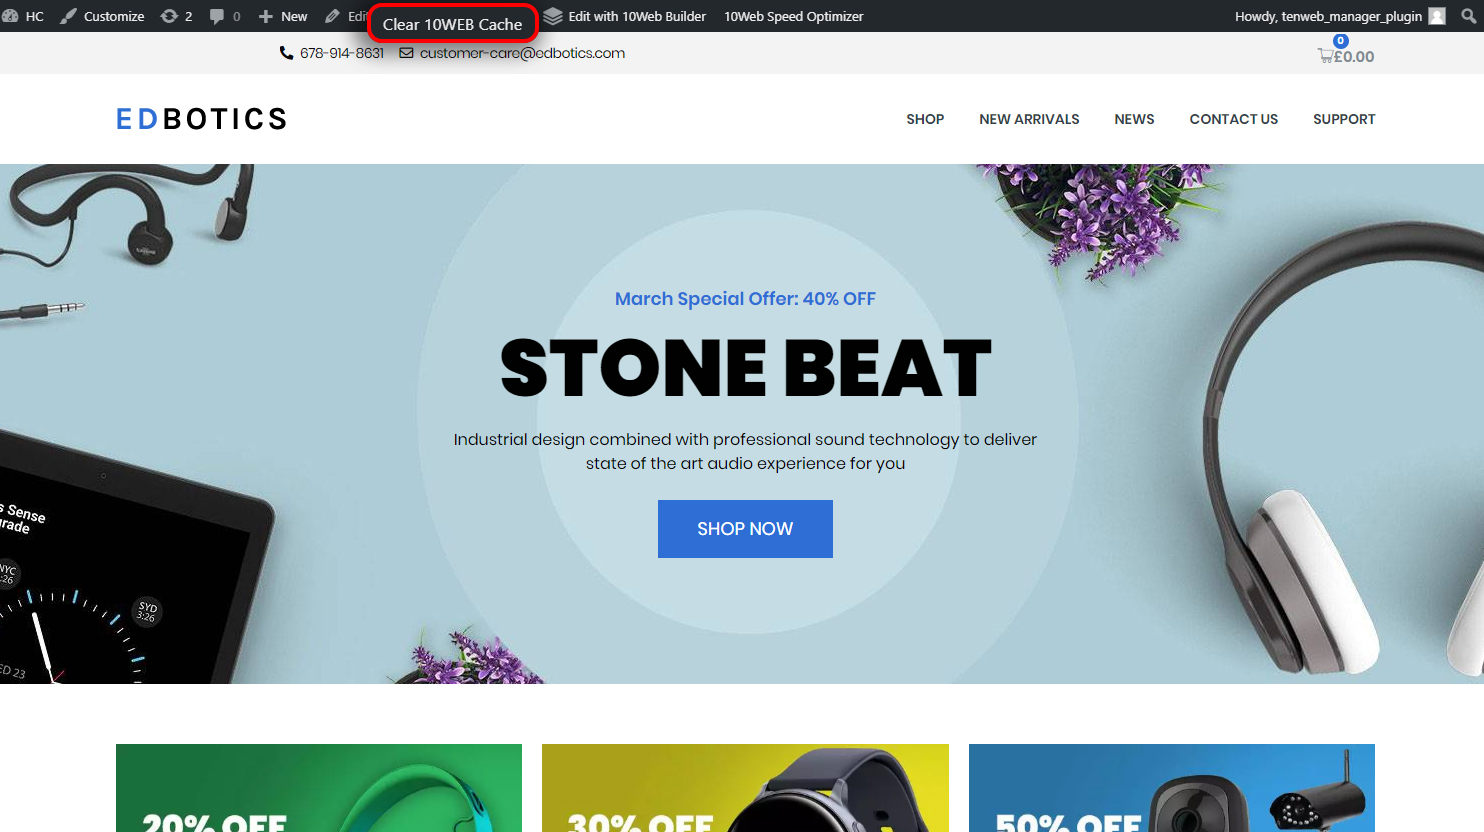This screenshot has height=832, width=1484.
Task: Click the user avatar in admin bar
Action: [1437, 16]
